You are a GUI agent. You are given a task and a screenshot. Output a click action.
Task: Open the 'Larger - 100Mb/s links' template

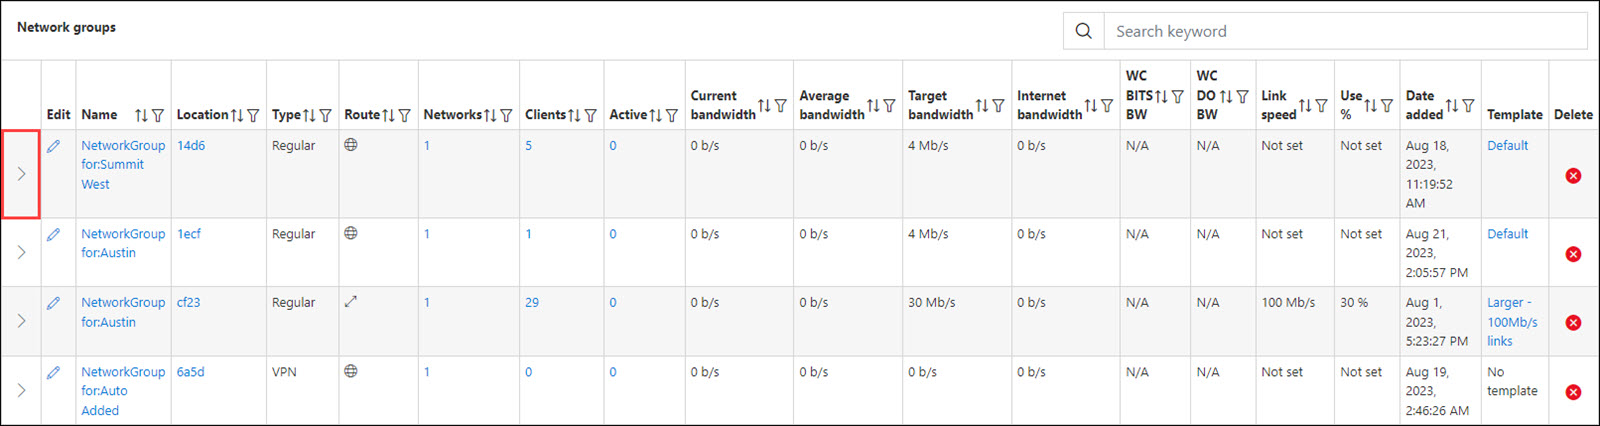1511,322
